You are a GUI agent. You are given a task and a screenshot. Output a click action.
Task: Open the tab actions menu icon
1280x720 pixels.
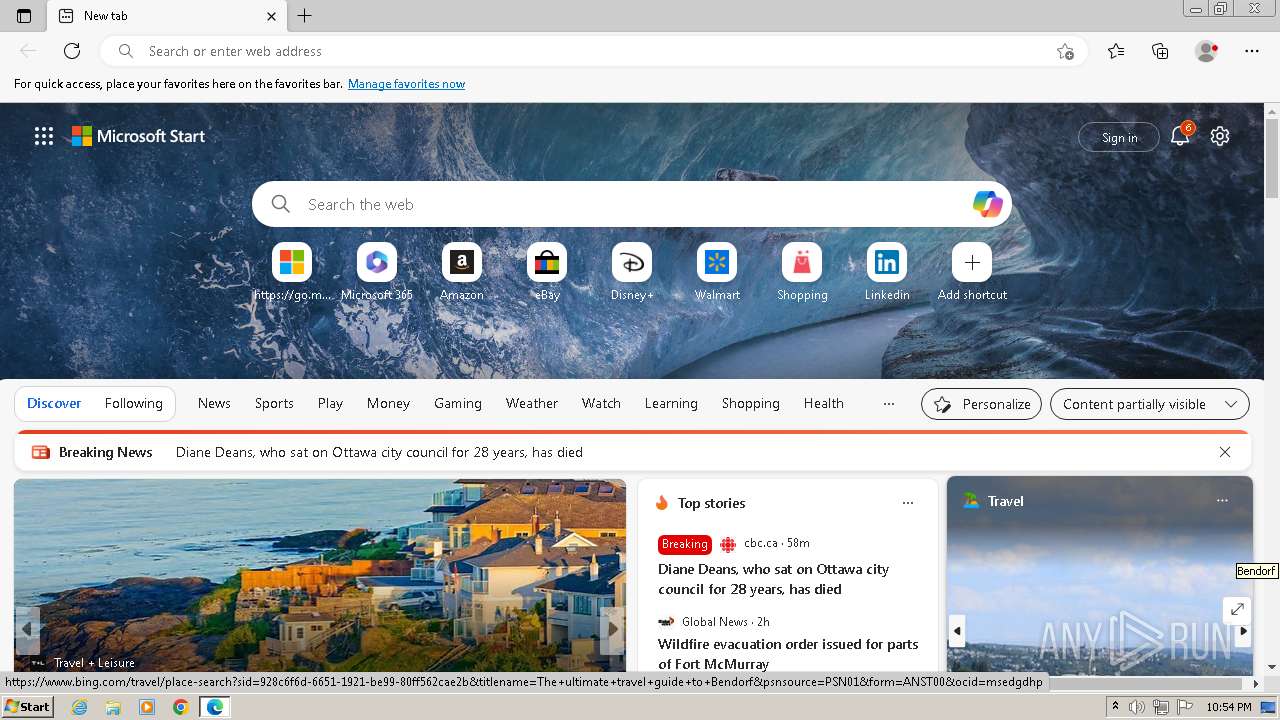(x=24, y=16)
